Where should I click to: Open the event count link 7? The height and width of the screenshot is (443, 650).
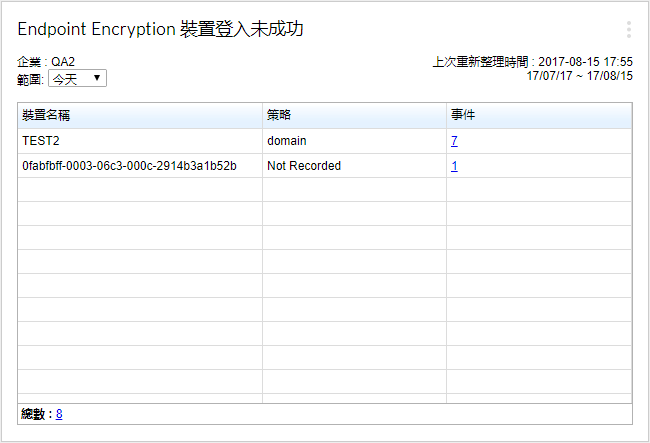pos(454,141)
